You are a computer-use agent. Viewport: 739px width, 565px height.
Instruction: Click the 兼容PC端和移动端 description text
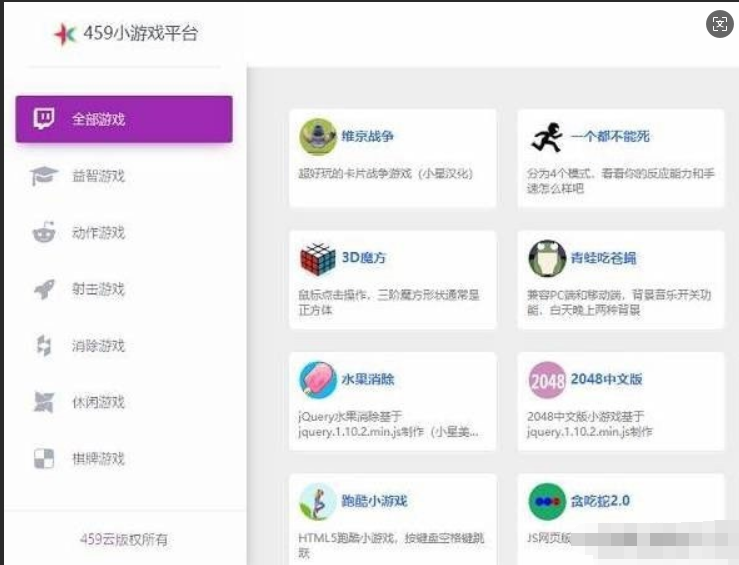619,303
